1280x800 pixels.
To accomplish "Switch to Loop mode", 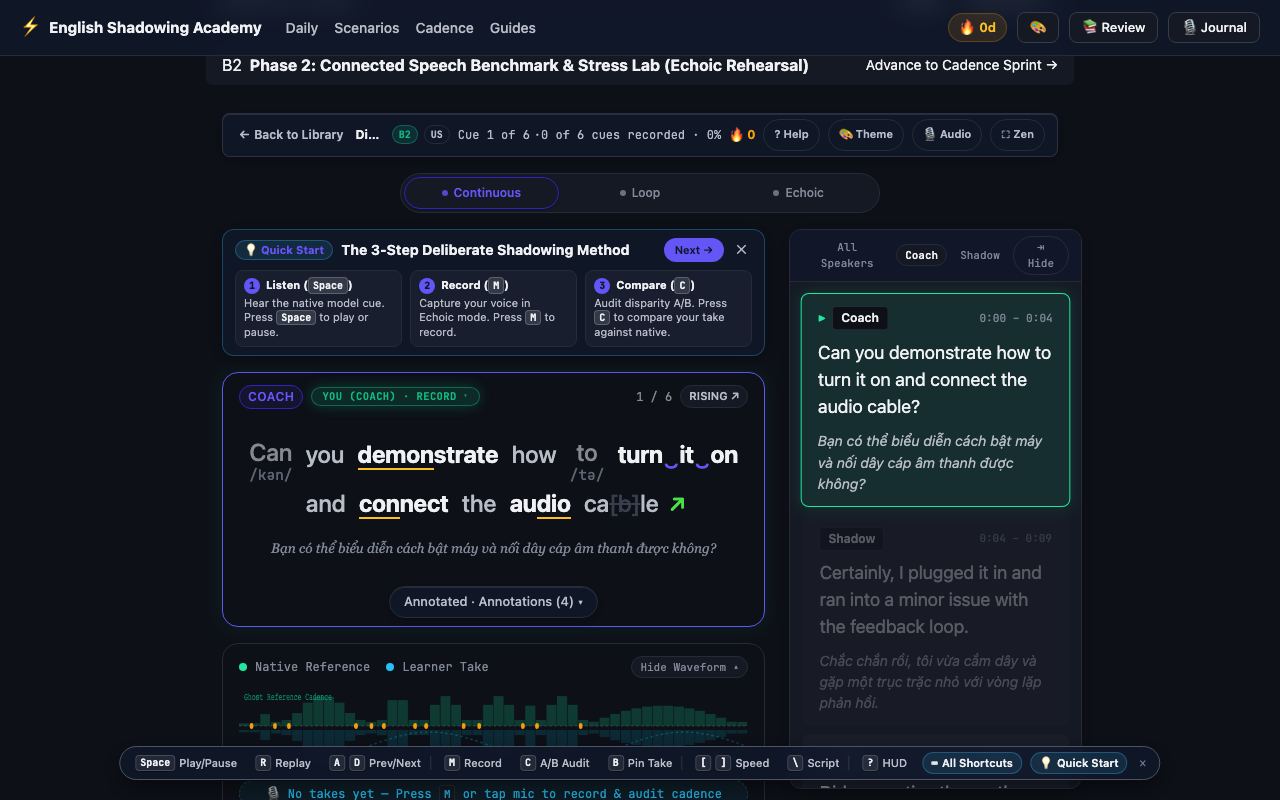I will (640, 193).
